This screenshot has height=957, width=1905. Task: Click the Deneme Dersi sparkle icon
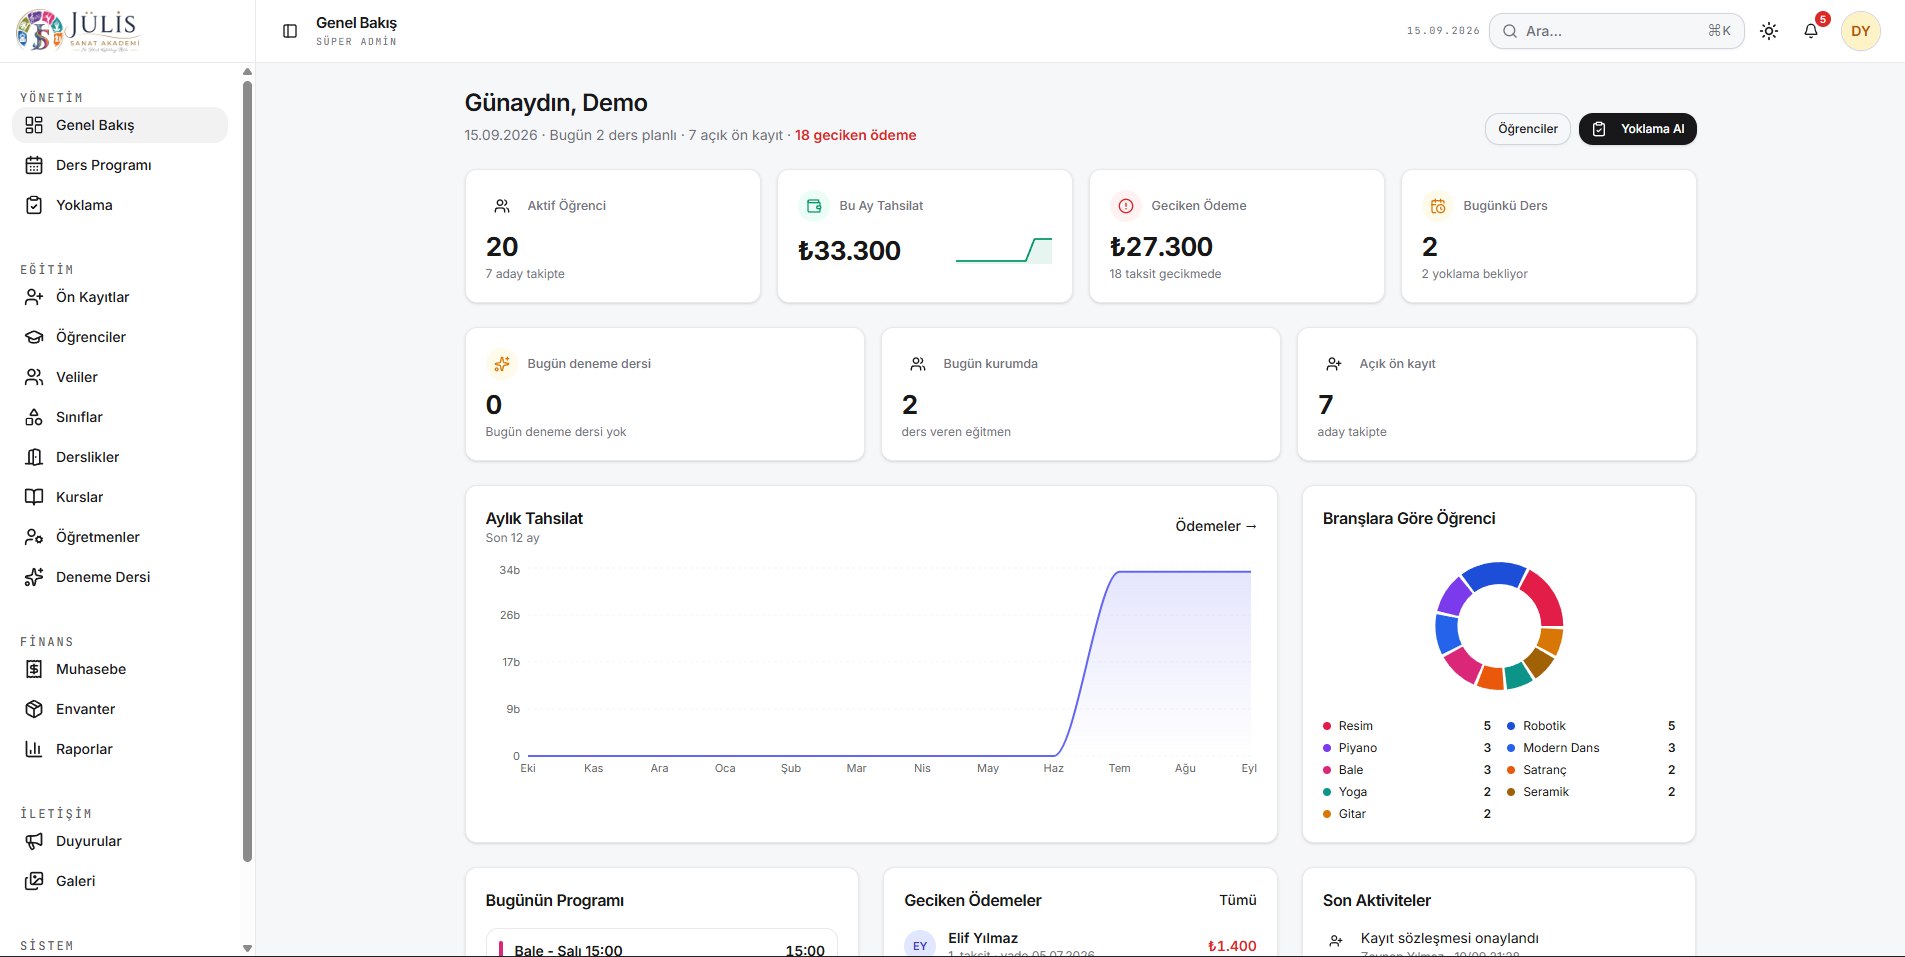[x=34, y=577]
